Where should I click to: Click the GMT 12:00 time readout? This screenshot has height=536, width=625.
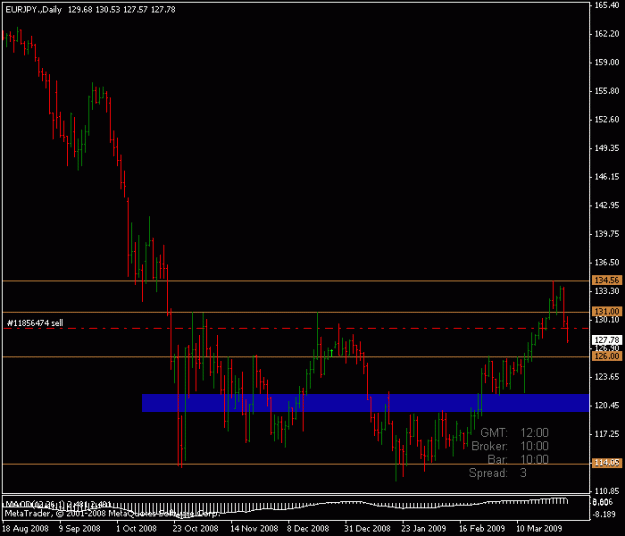[x=515, y=432]
